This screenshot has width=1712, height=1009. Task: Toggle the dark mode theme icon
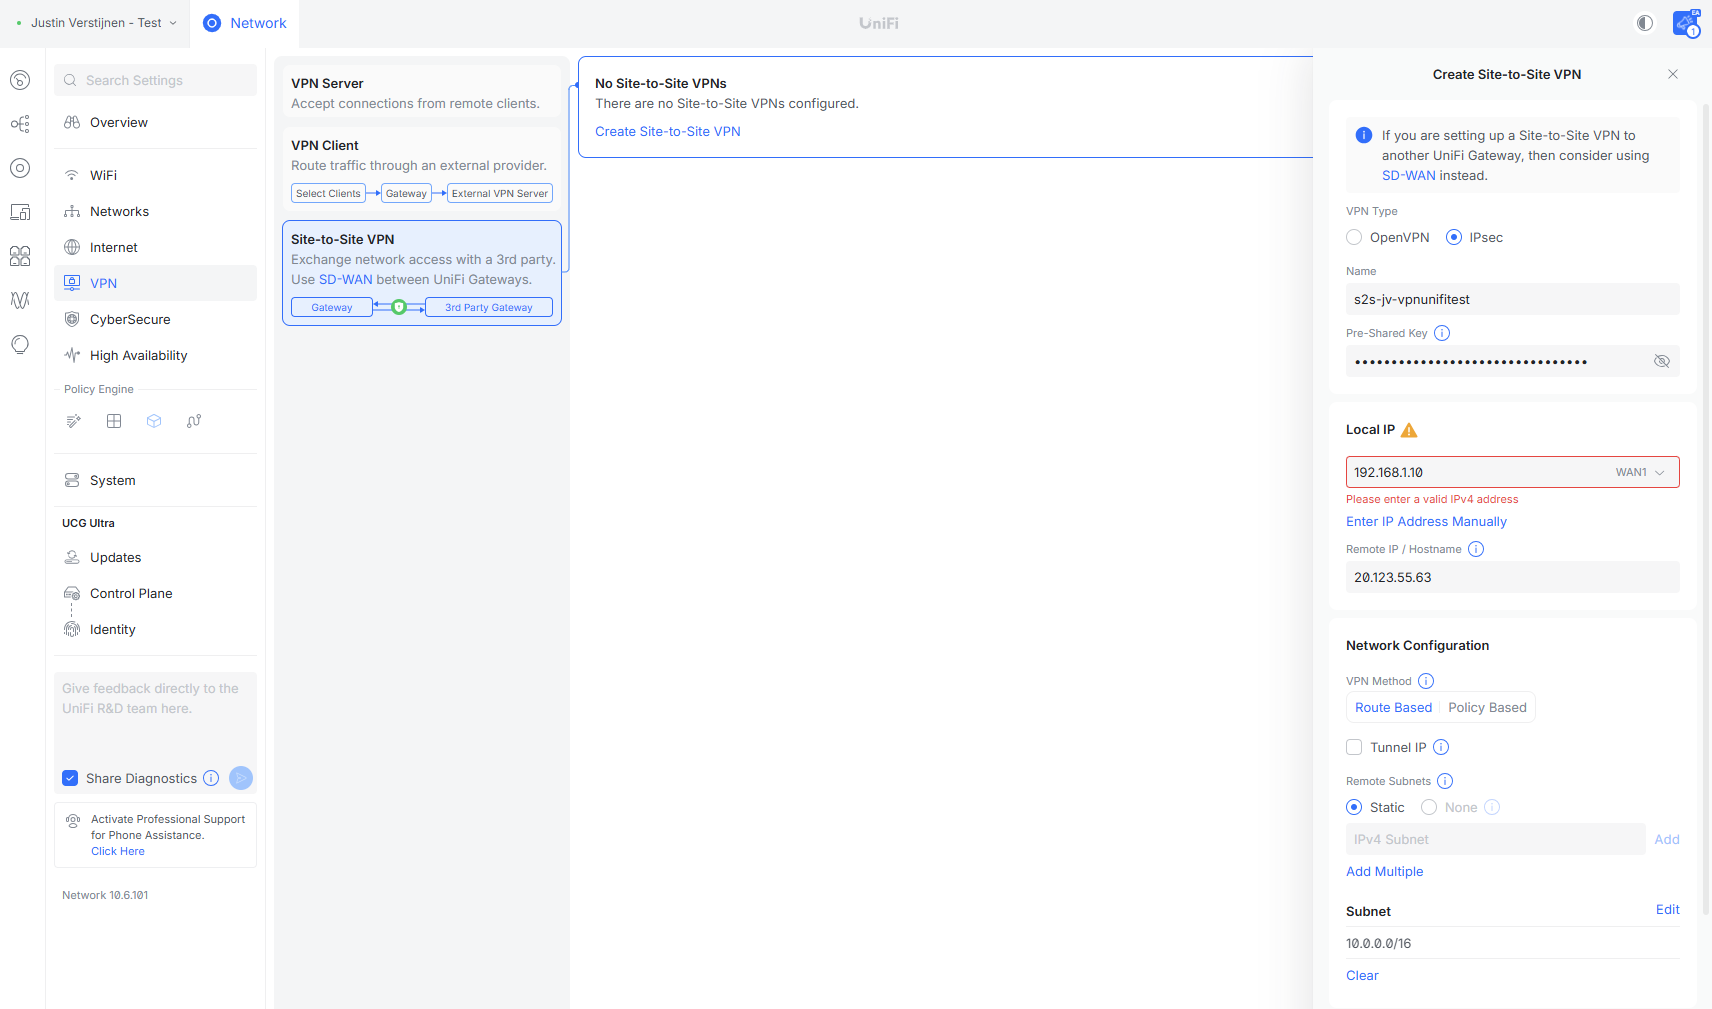(1645, 23)
